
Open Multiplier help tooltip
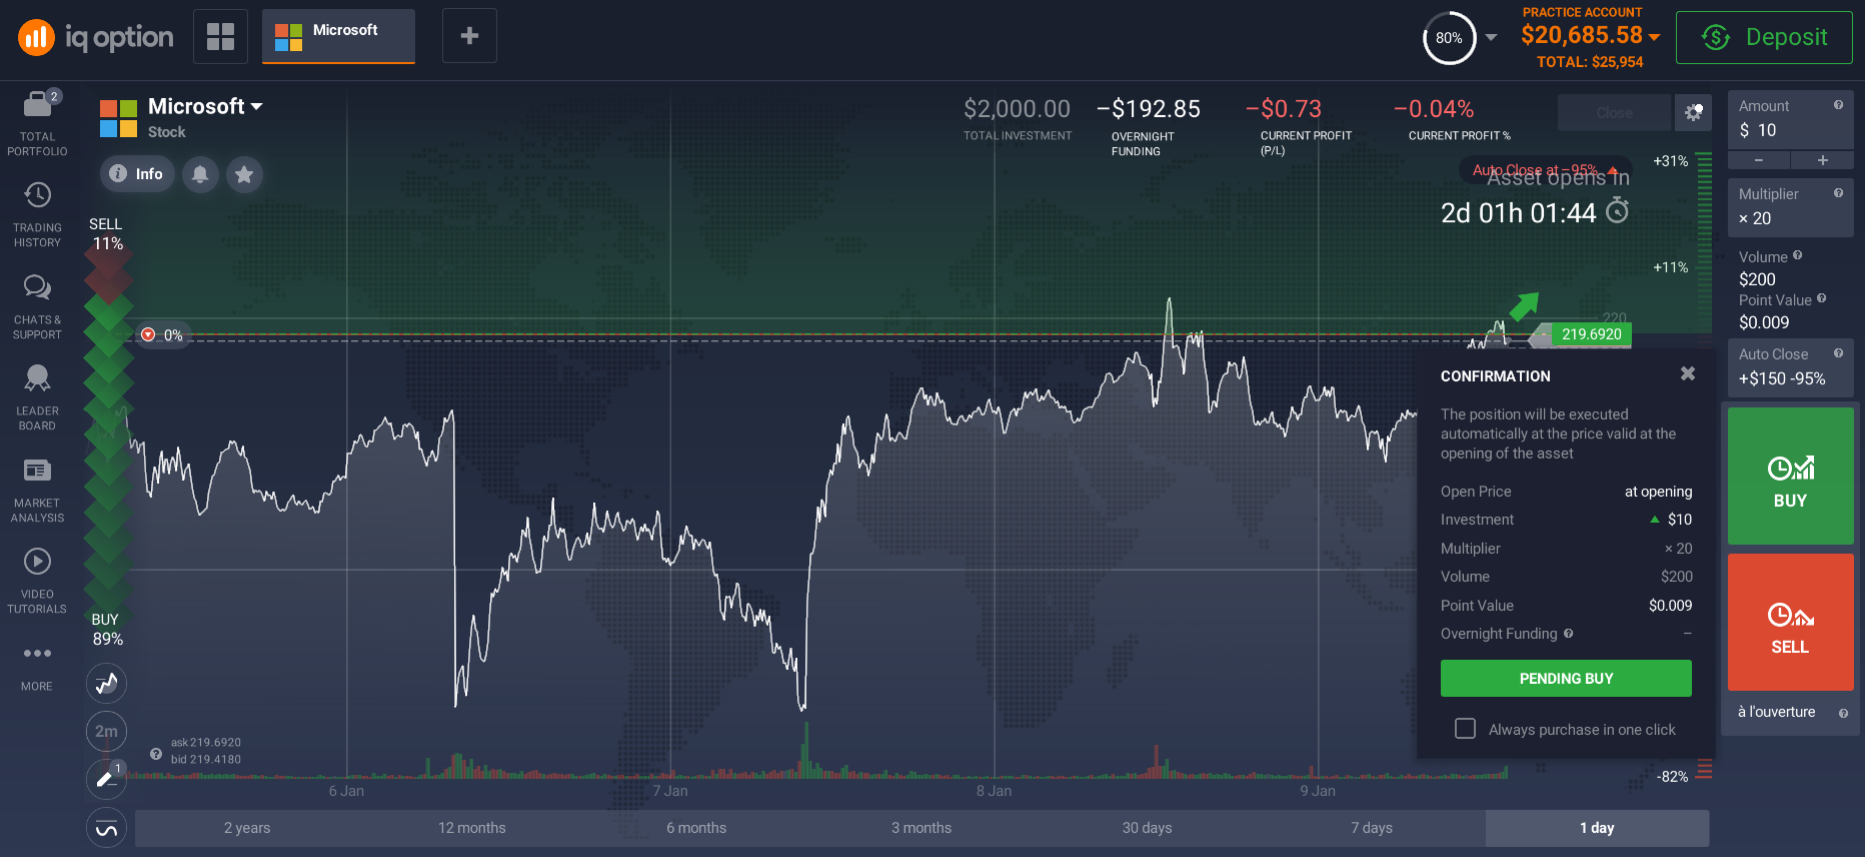pos(1838,193)
